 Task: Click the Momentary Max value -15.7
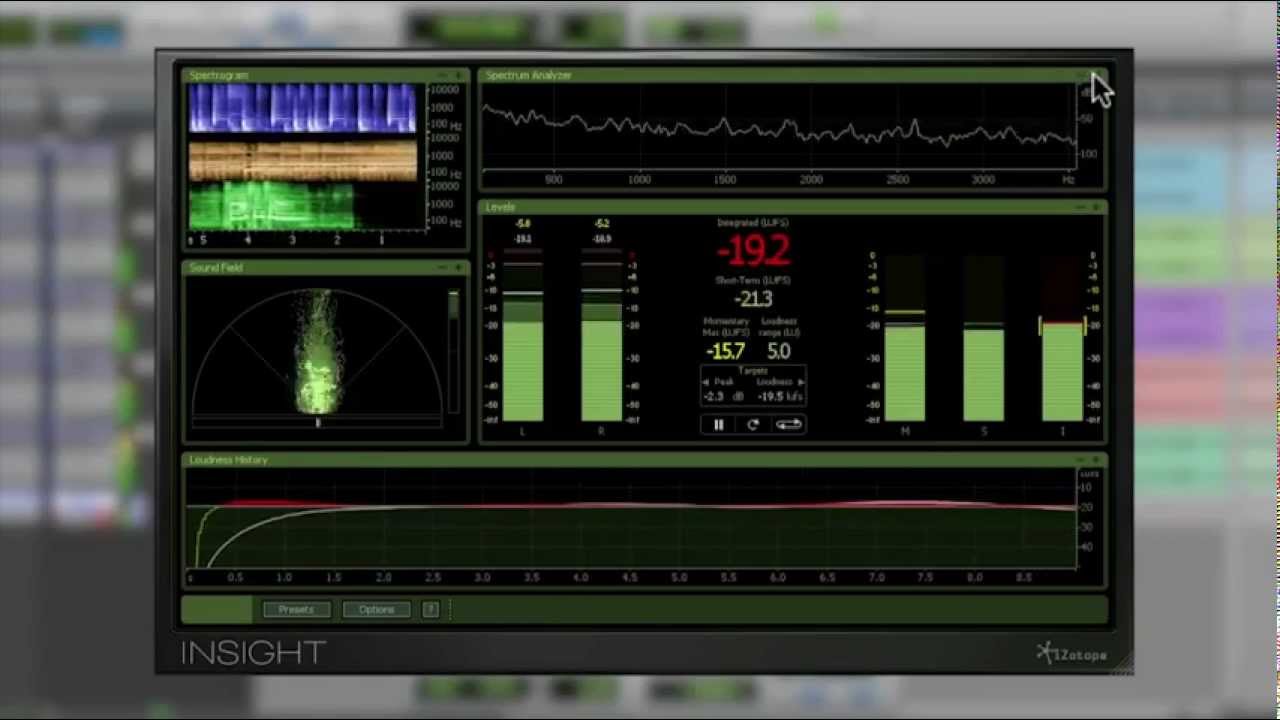725,351
